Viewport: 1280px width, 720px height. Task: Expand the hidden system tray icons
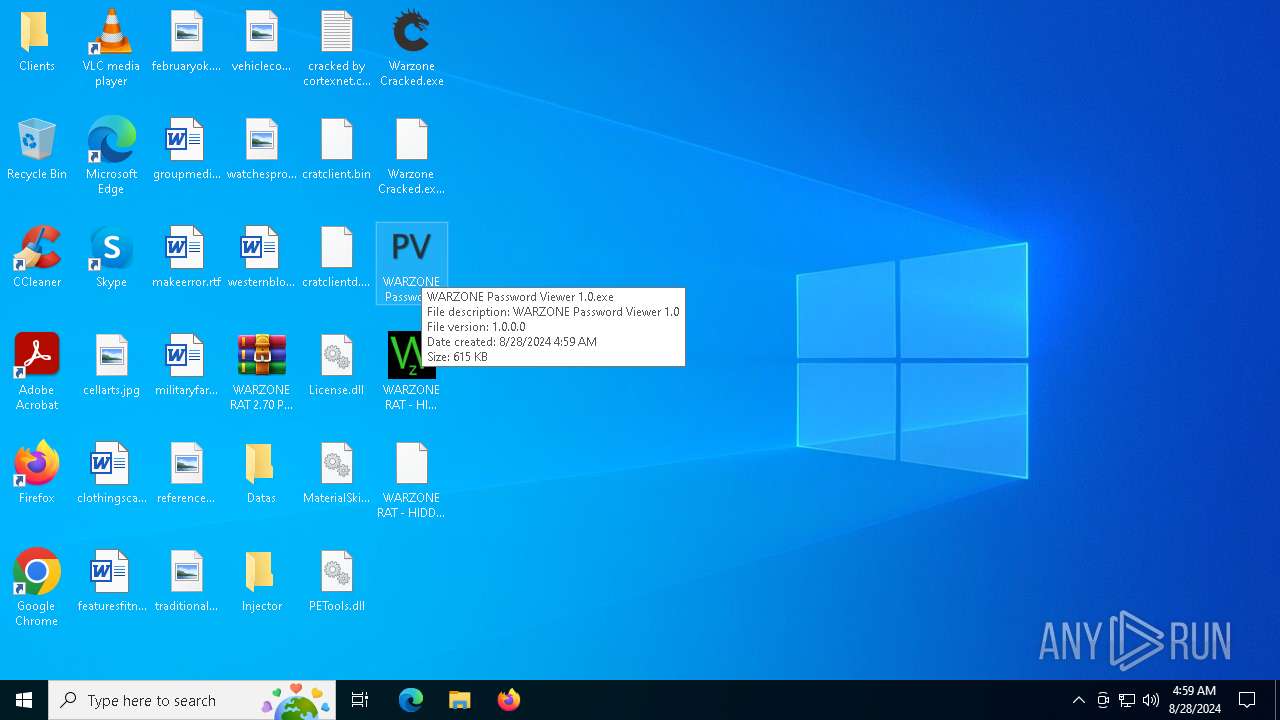[1078, 700]
